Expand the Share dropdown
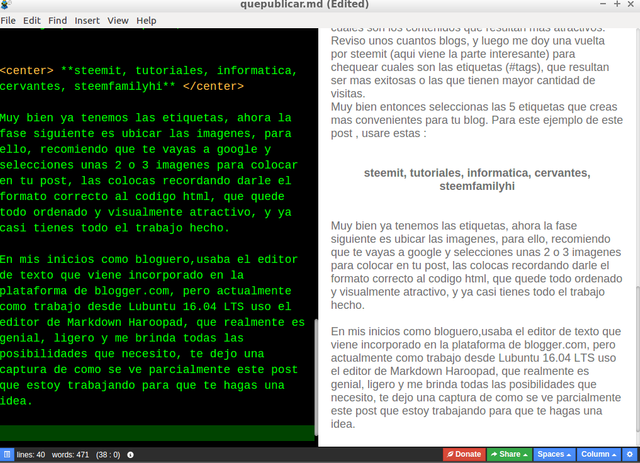 click(x=509, y=454)
